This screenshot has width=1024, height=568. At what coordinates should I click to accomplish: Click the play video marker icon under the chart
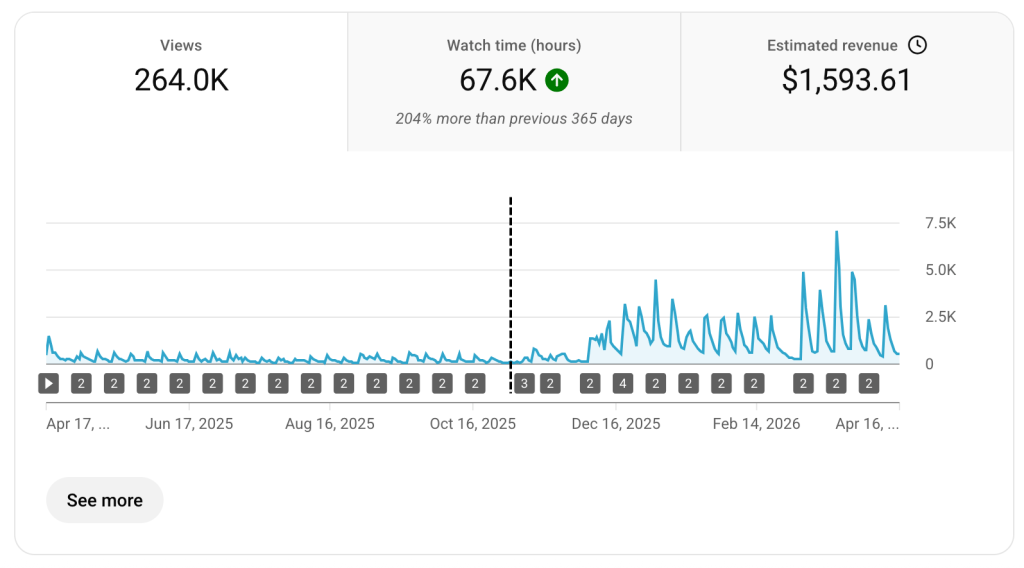[49, 383]
